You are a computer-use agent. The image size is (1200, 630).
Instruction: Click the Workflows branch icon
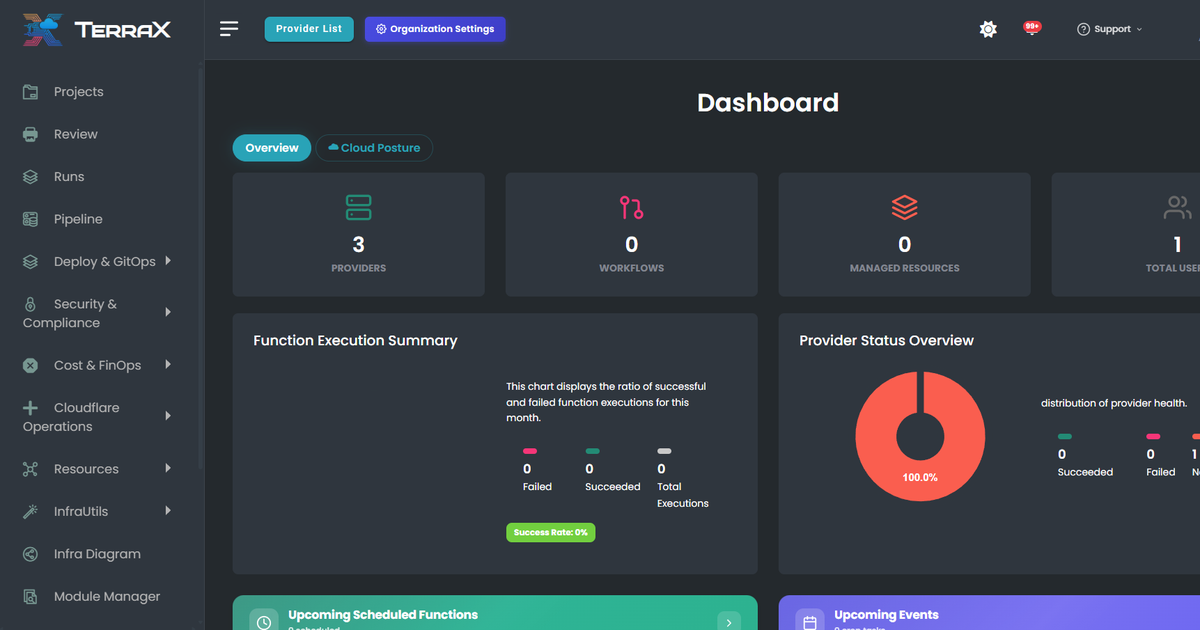(x=631, y=208)
